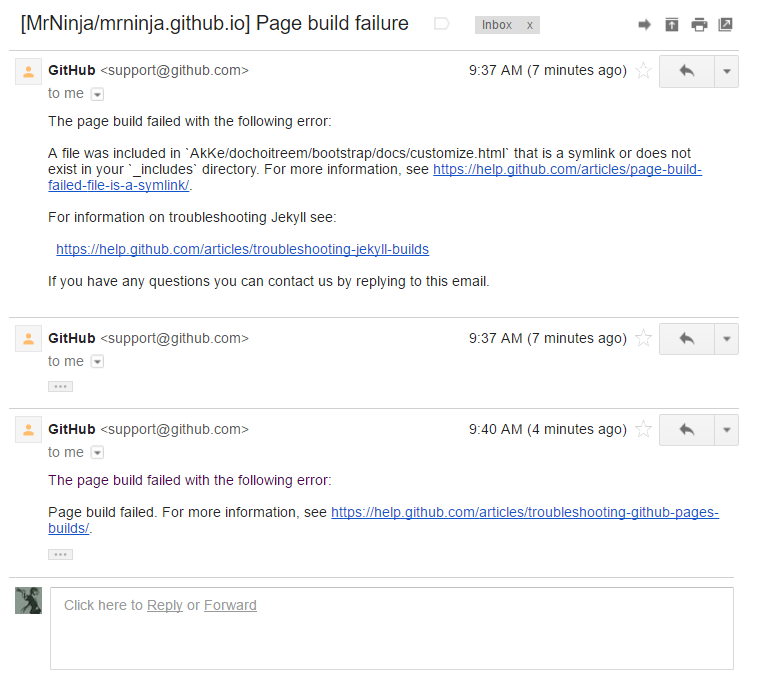The width and height of the screenshot is (780, 681).
Task: Click the Print all icon
Action: click(x=699, y=25)
